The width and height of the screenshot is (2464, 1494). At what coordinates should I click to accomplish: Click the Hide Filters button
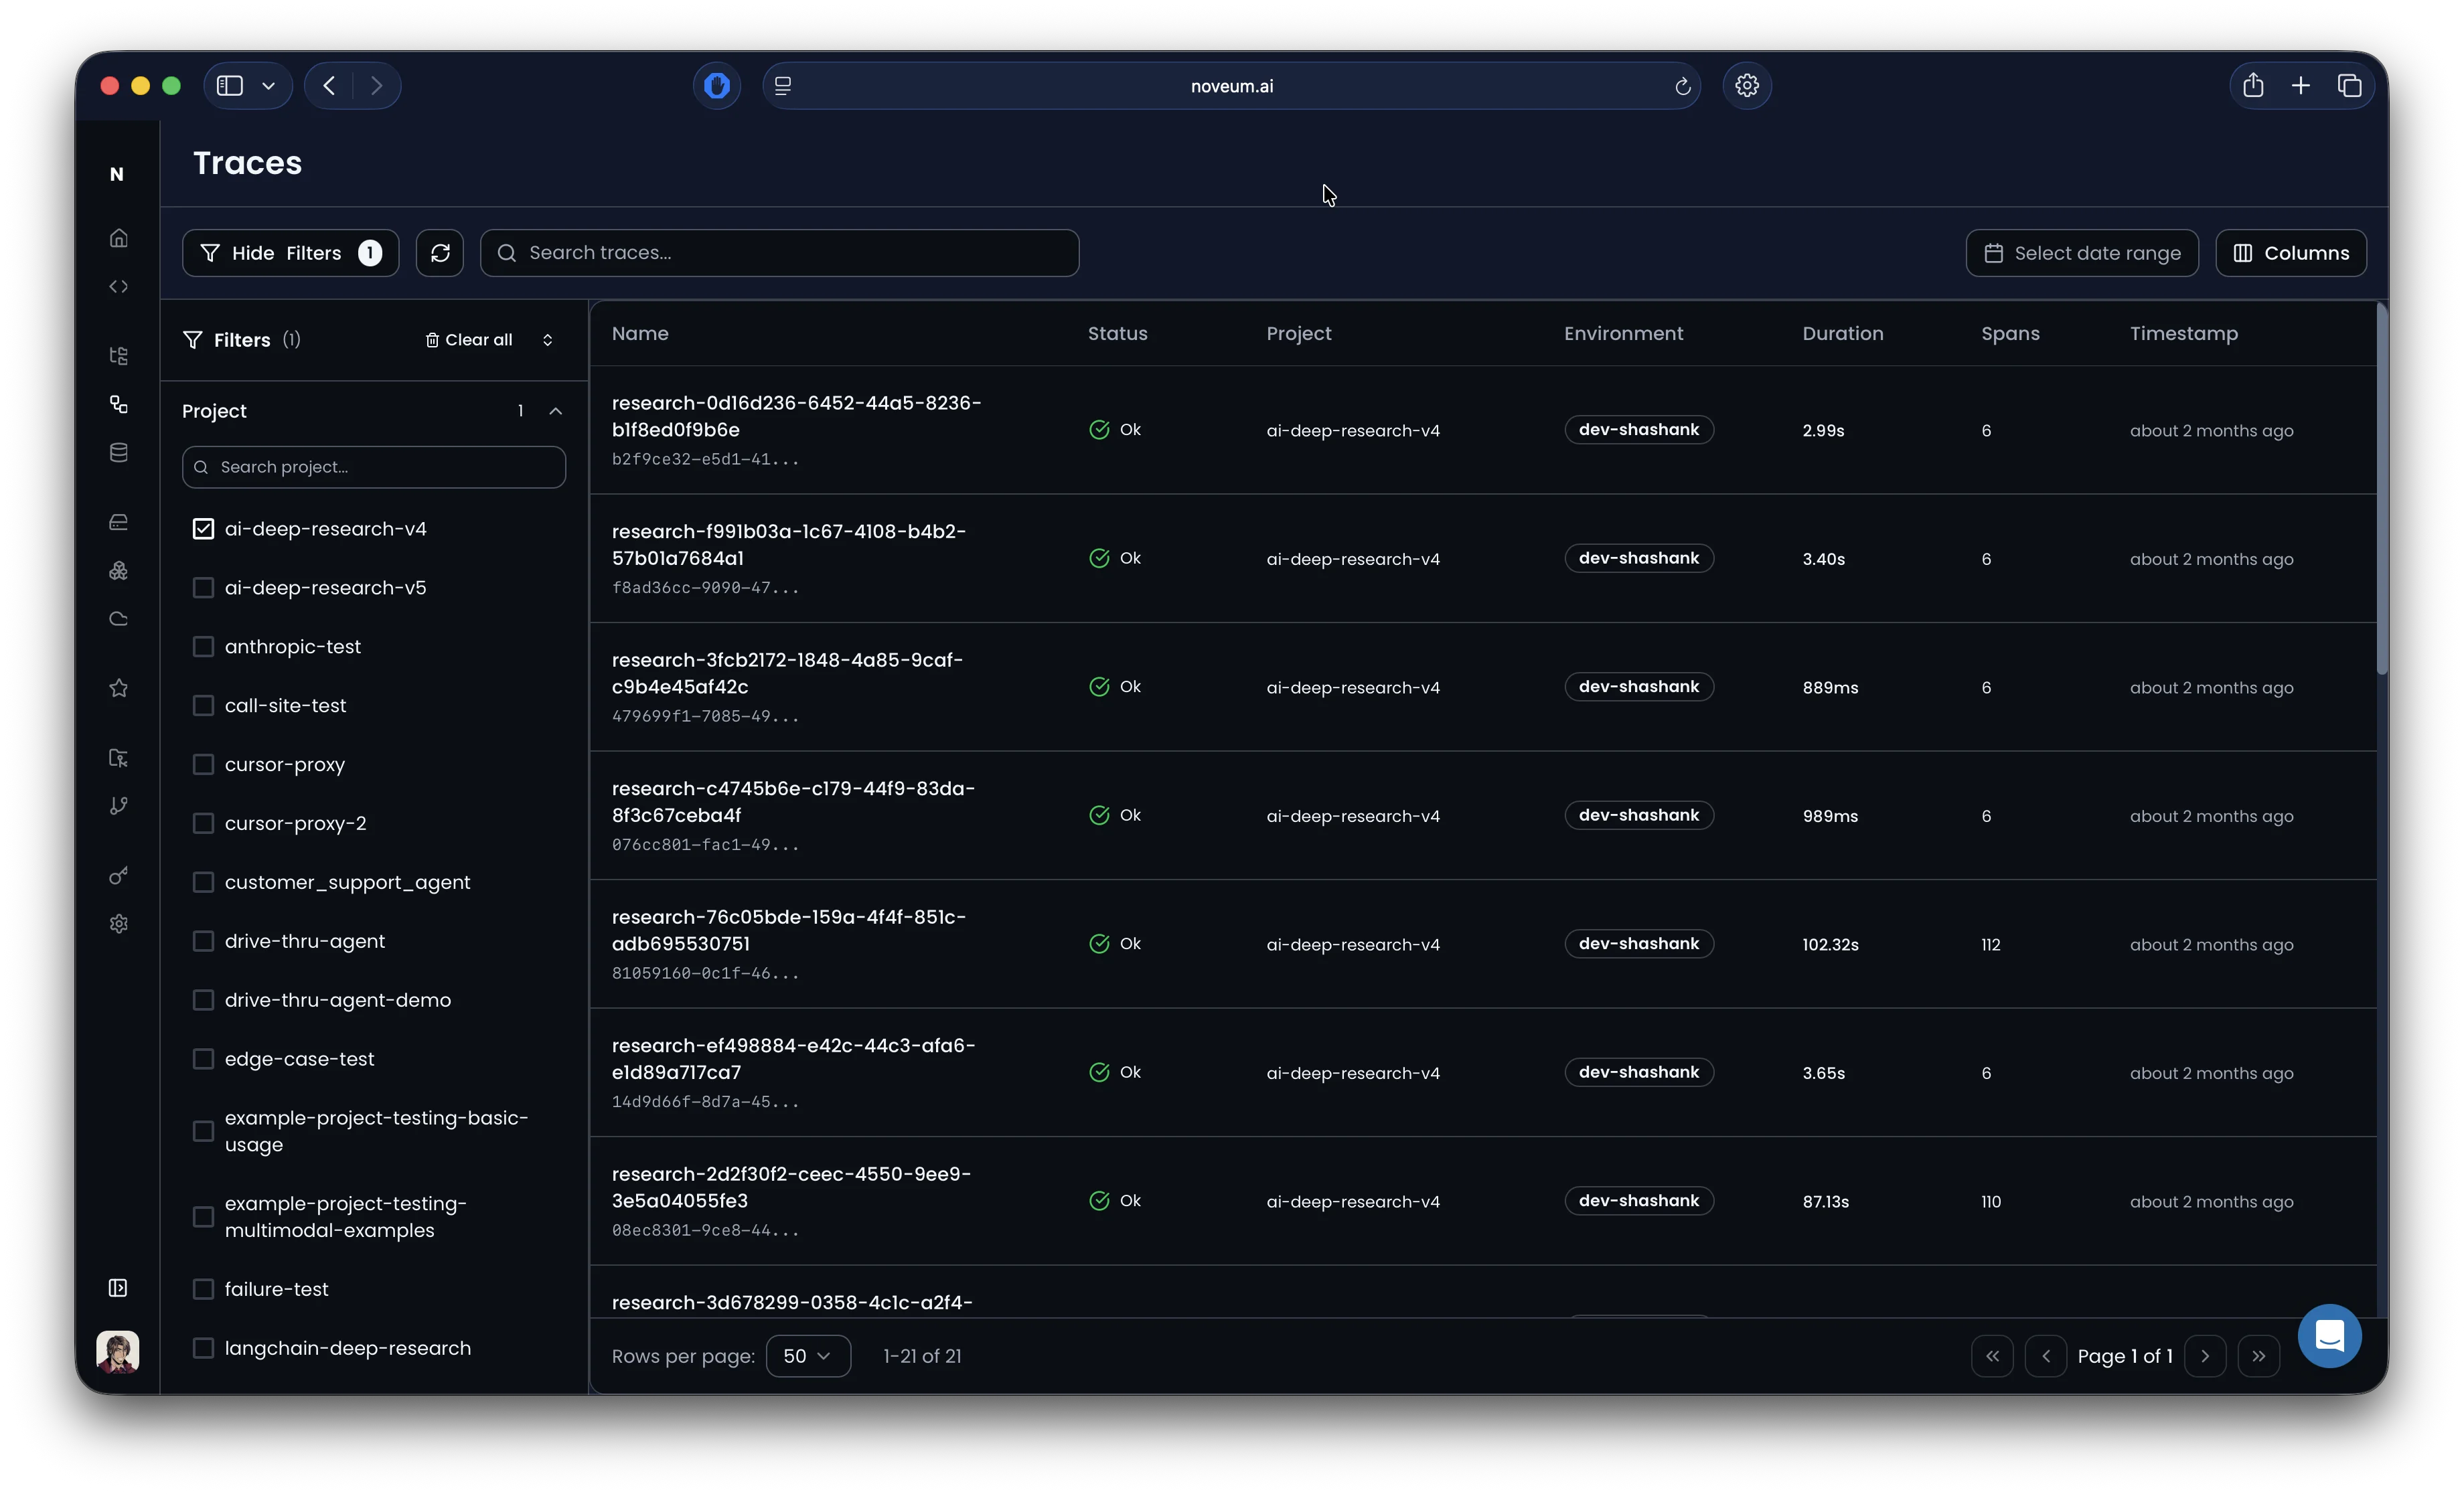tap(290, 253)
